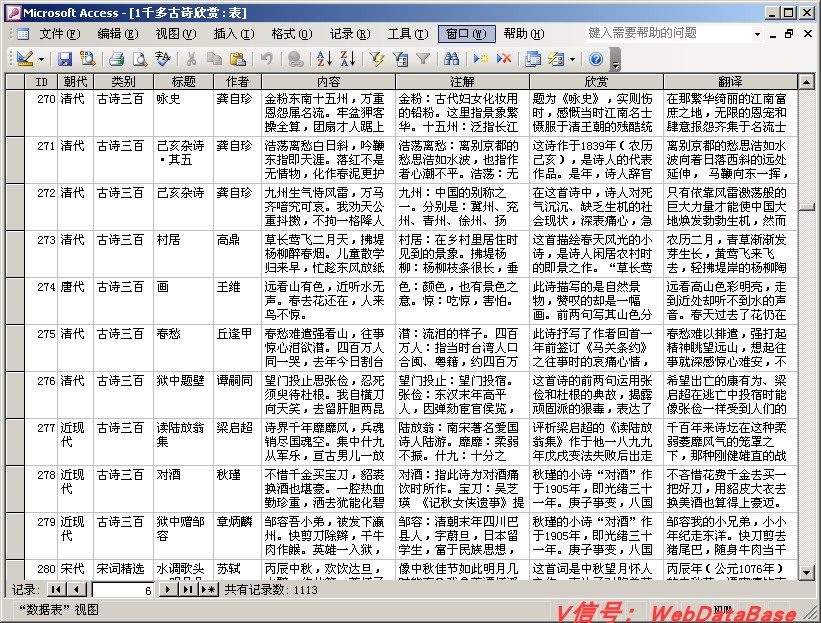
Task: Click the Spelling check icon
Action: [x=163, y=59]
